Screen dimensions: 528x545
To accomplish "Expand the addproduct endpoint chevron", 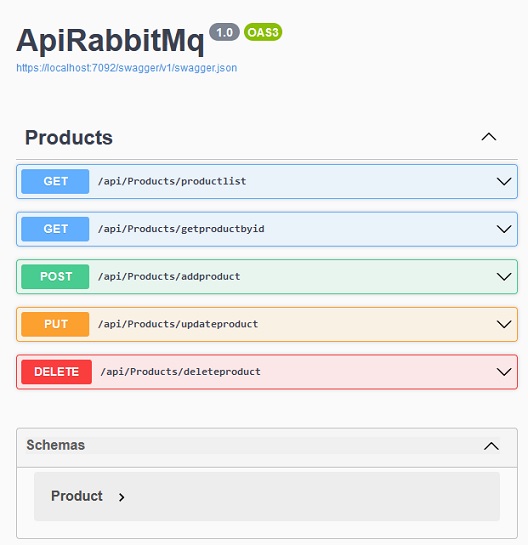I will pyautogui.click(x=504, y=277).
